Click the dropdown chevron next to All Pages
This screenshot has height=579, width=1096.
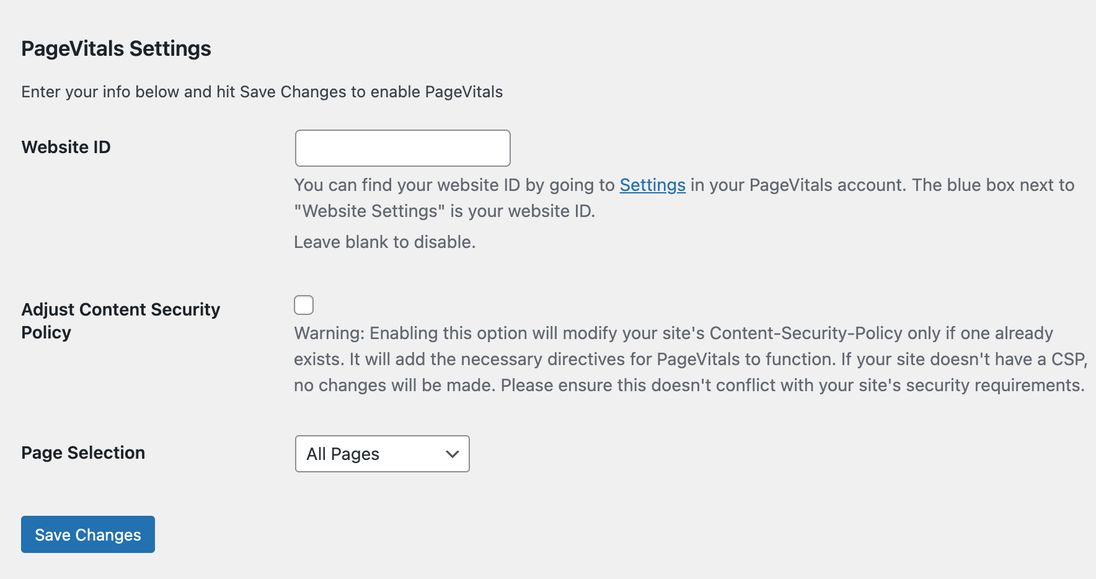[x=450, y=454]
